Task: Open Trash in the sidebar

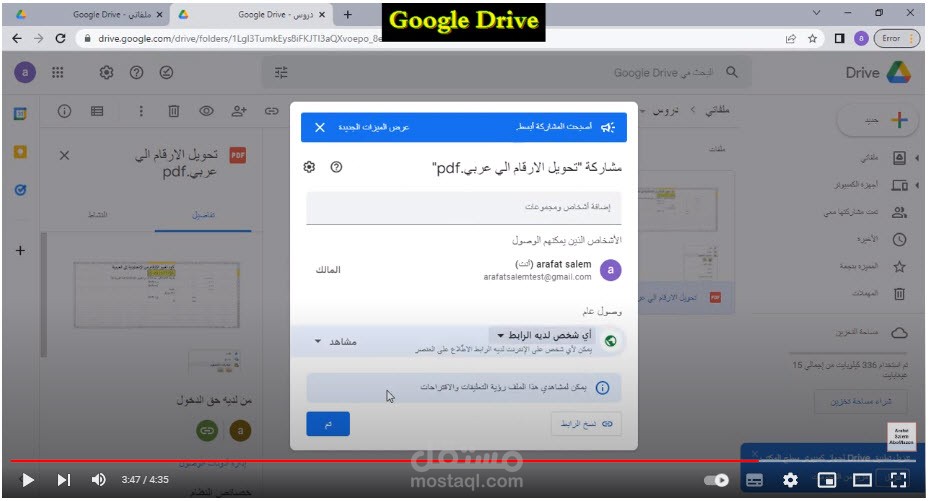Action: (880, 293)
